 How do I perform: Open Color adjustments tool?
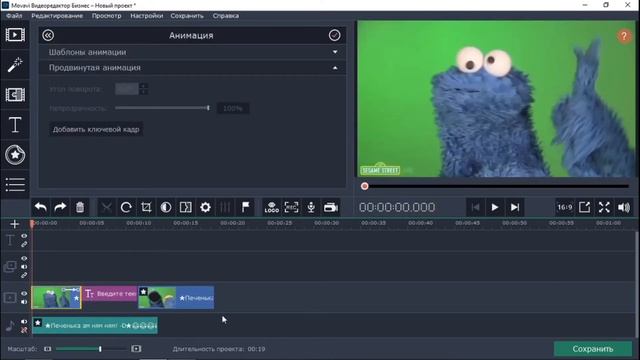point(166,207)
